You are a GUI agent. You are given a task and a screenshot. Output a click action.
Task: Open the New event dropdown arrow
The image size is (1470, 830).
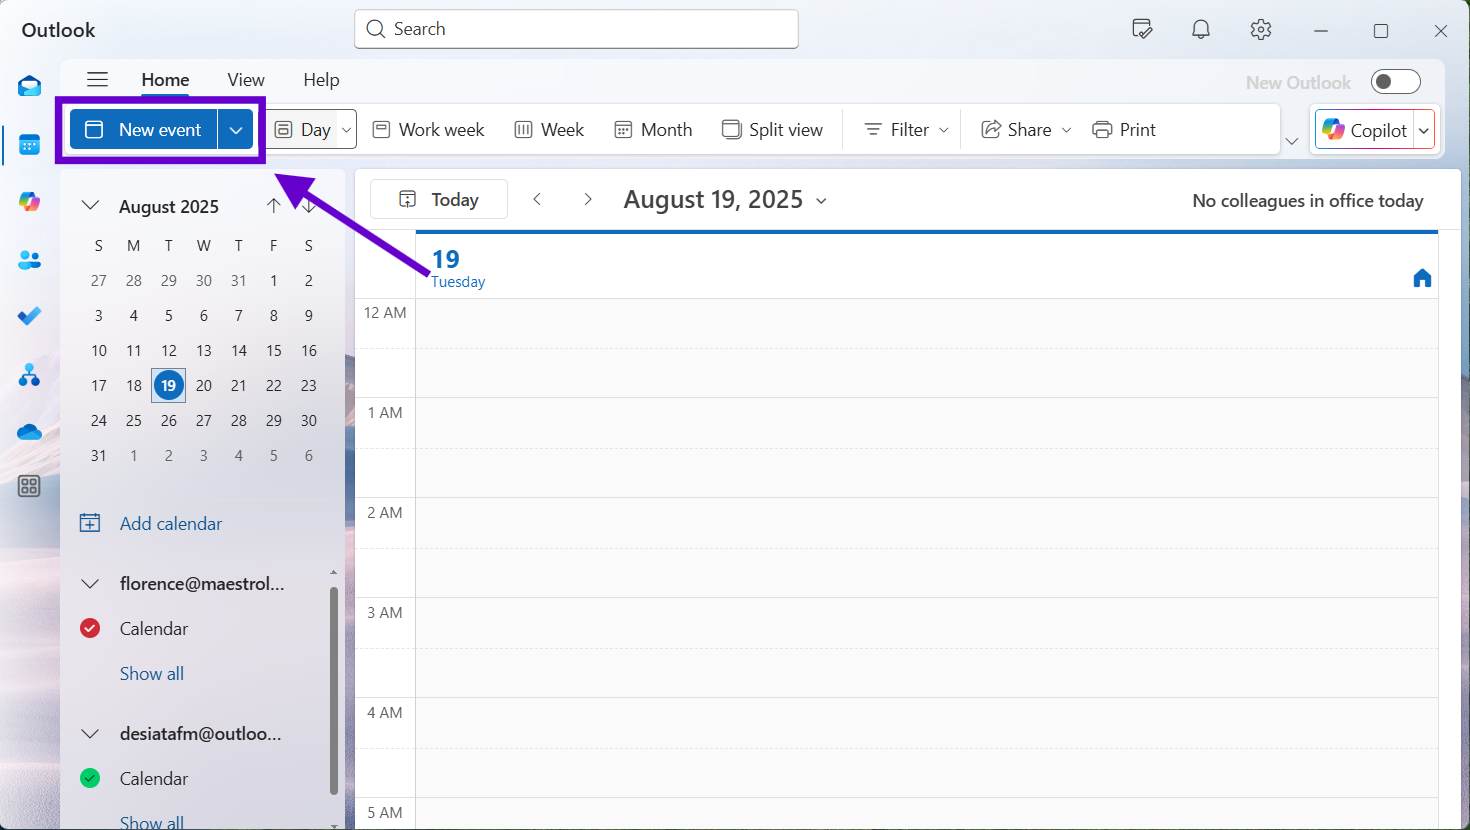pyautogui.click(x=236, y=129)
